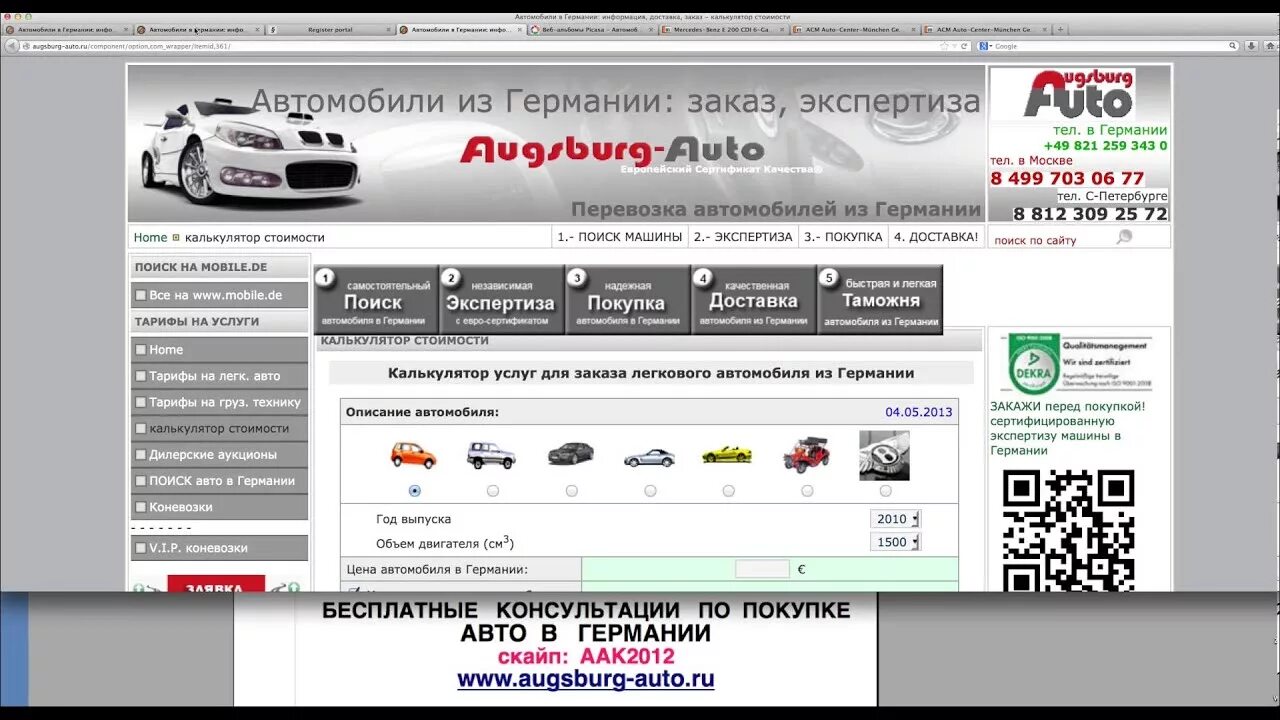Switch to Веб-альбомы Picasa browser tab

[591, 30]
